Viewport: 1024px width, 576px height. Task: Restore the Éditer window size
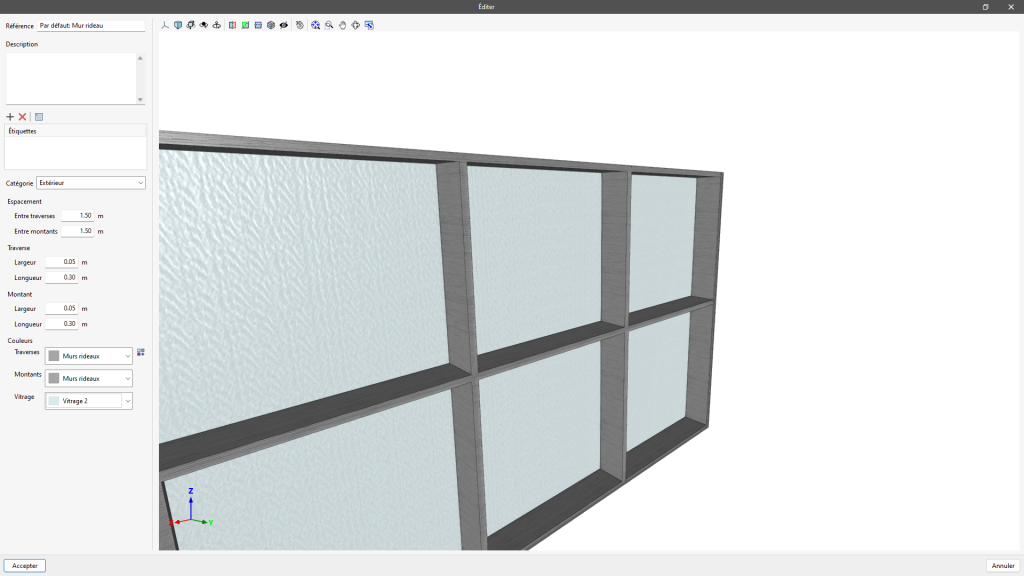point(985,7)
